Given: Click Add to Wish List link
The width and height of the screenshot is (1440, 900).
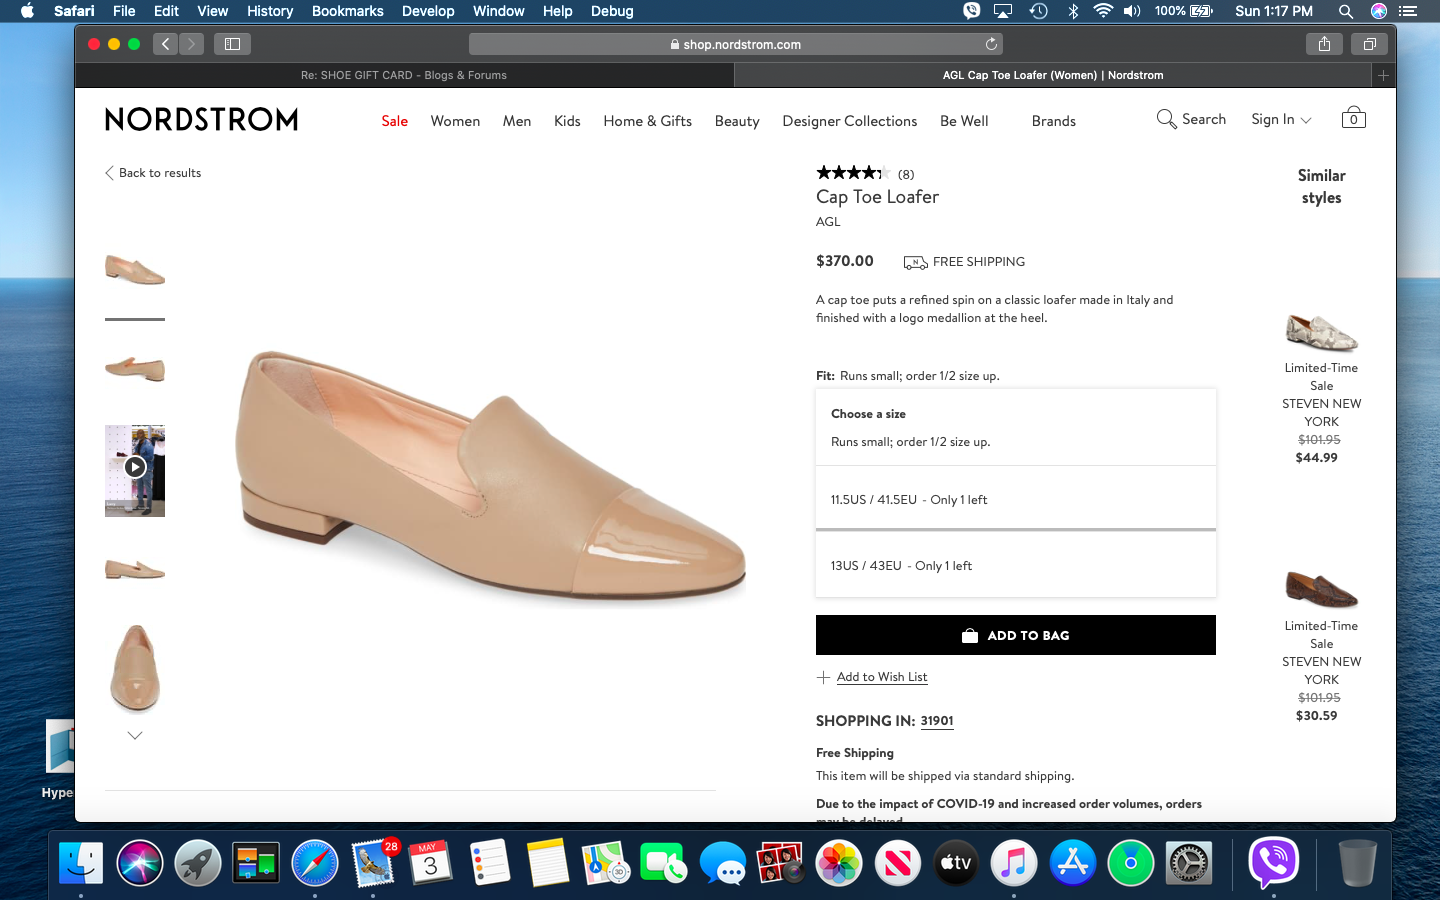Looking at the screenshot, I should [881, 677].
